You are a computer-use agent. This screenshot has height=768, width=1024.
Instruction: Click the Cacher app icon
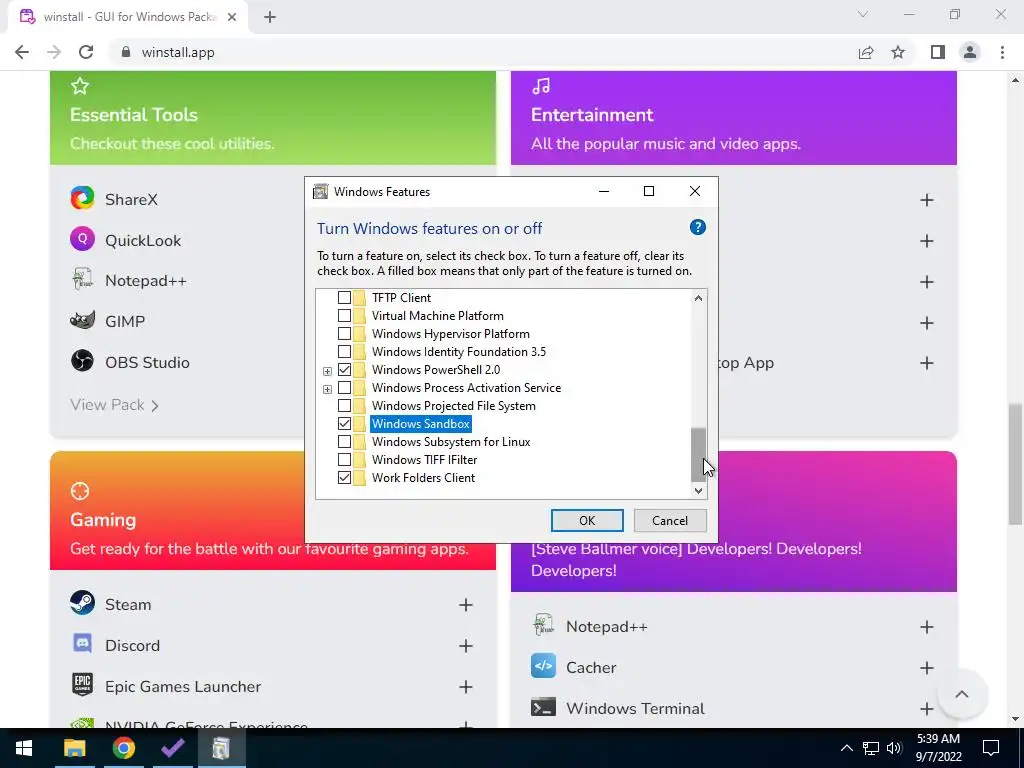[x=543, y=667]
